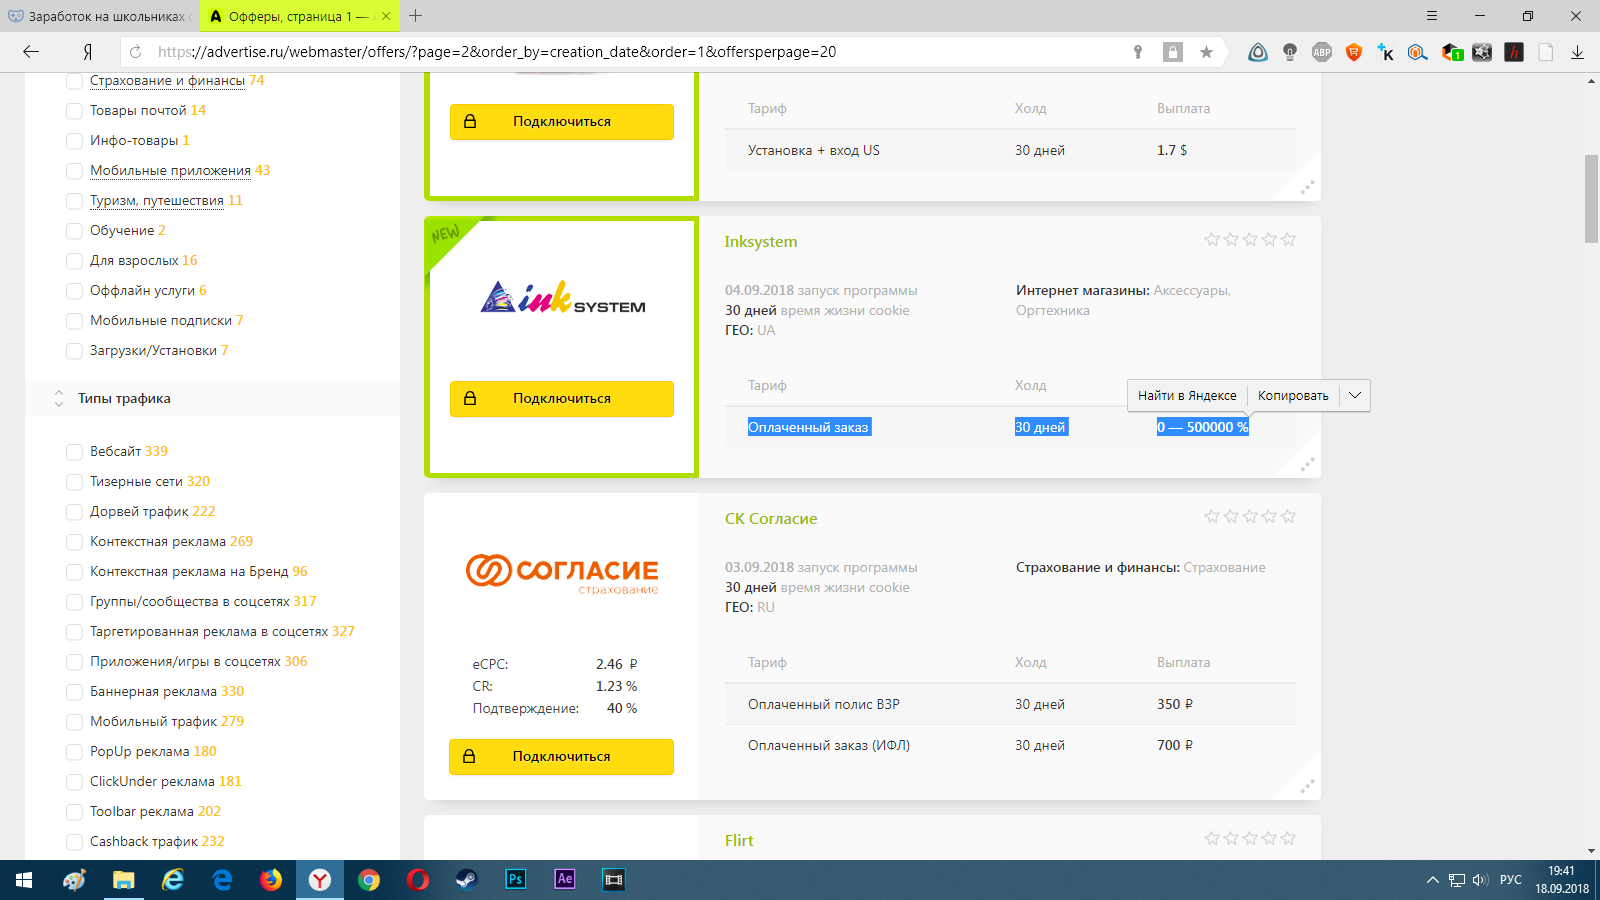Image resolution: width=1600 pixels, height=900 pixels.
Task: Open the volume control in system tray
Action: pyautogui.click(x=1480, y=880)
